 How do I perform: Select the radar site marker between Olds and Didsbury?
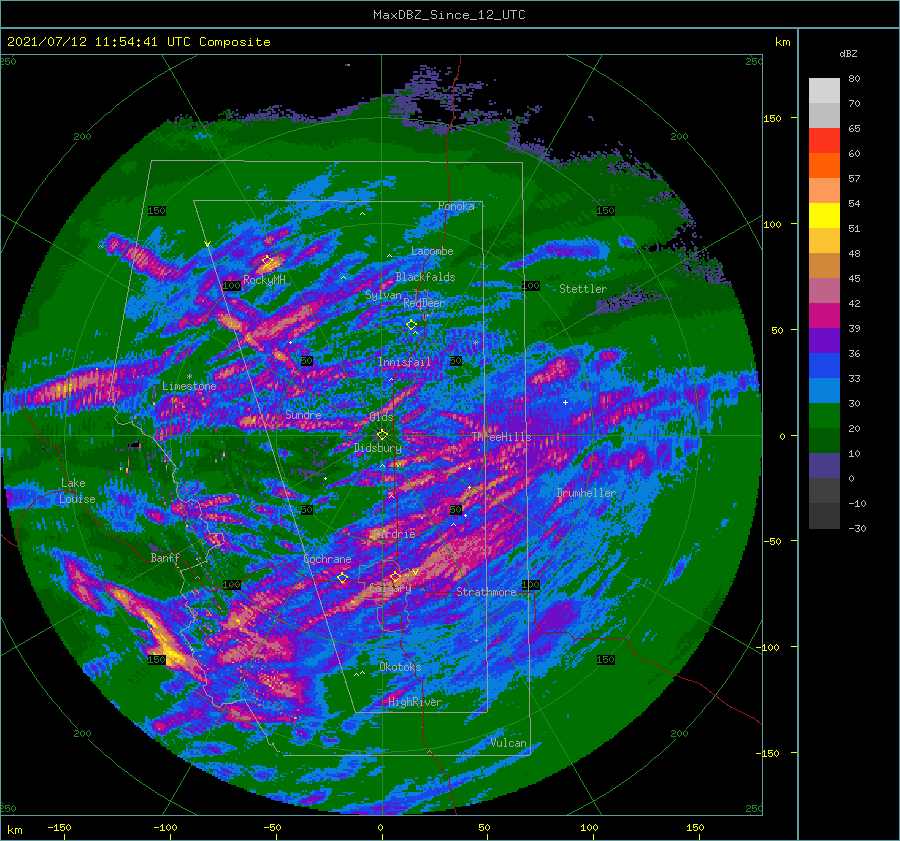[382, 435]
